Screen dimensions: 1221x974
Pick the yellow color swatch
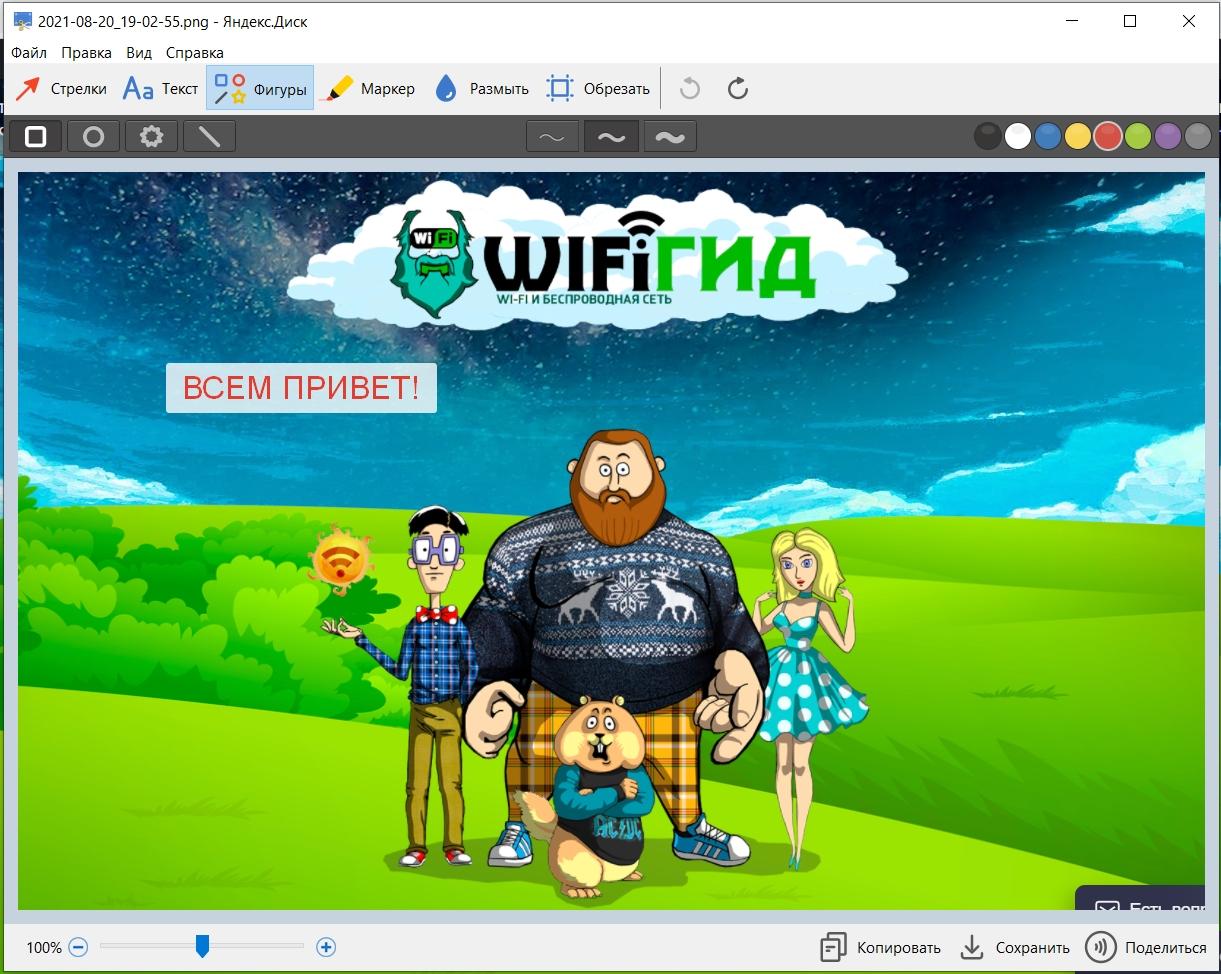pos(1078,136)
